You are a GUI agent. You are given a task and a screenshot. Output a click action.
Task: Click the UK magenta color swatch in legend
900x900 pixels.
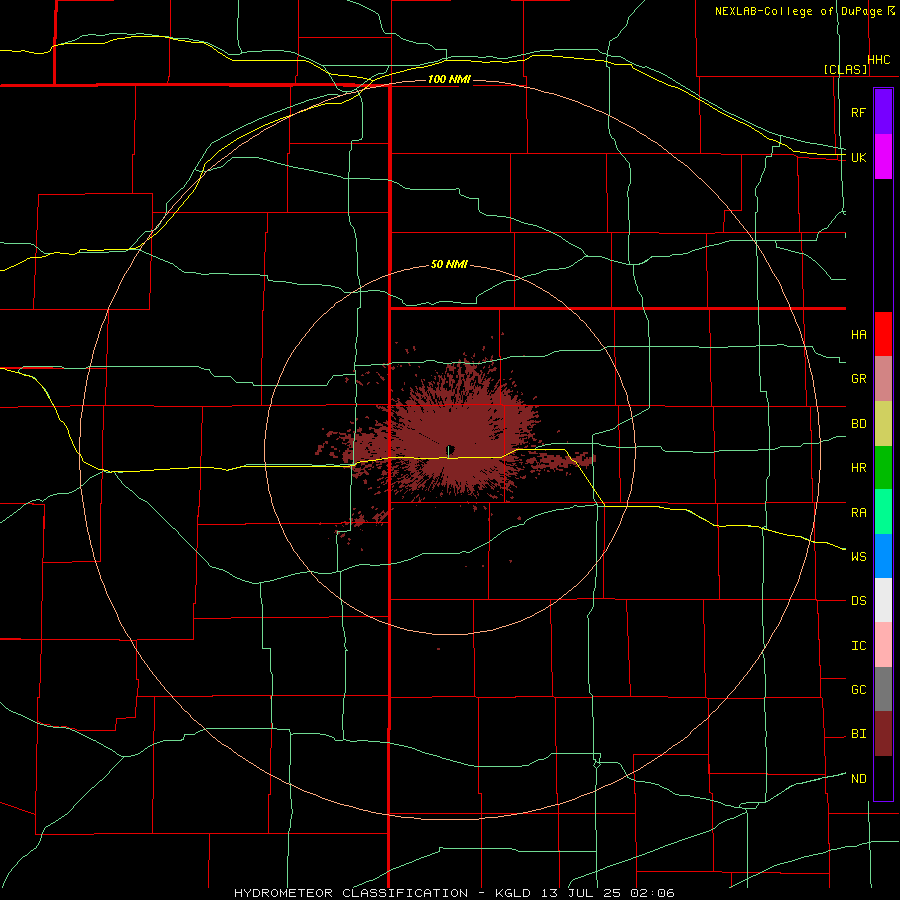(883, 157)
